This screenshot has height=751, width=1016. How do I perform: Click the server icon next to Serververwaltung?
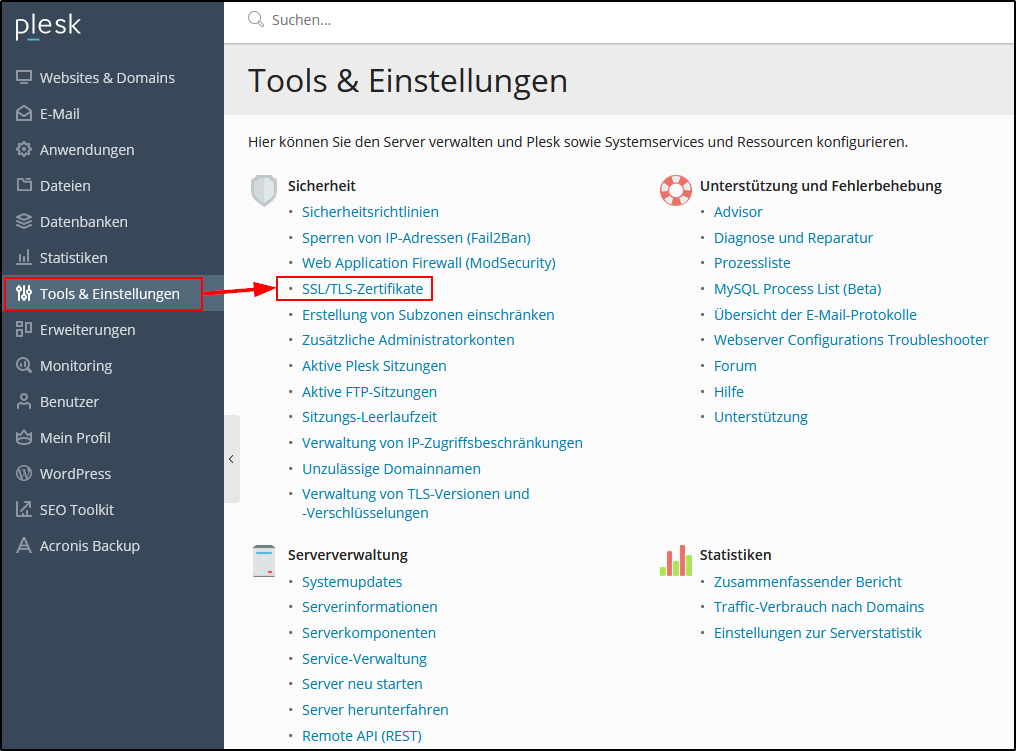point(263,561)
